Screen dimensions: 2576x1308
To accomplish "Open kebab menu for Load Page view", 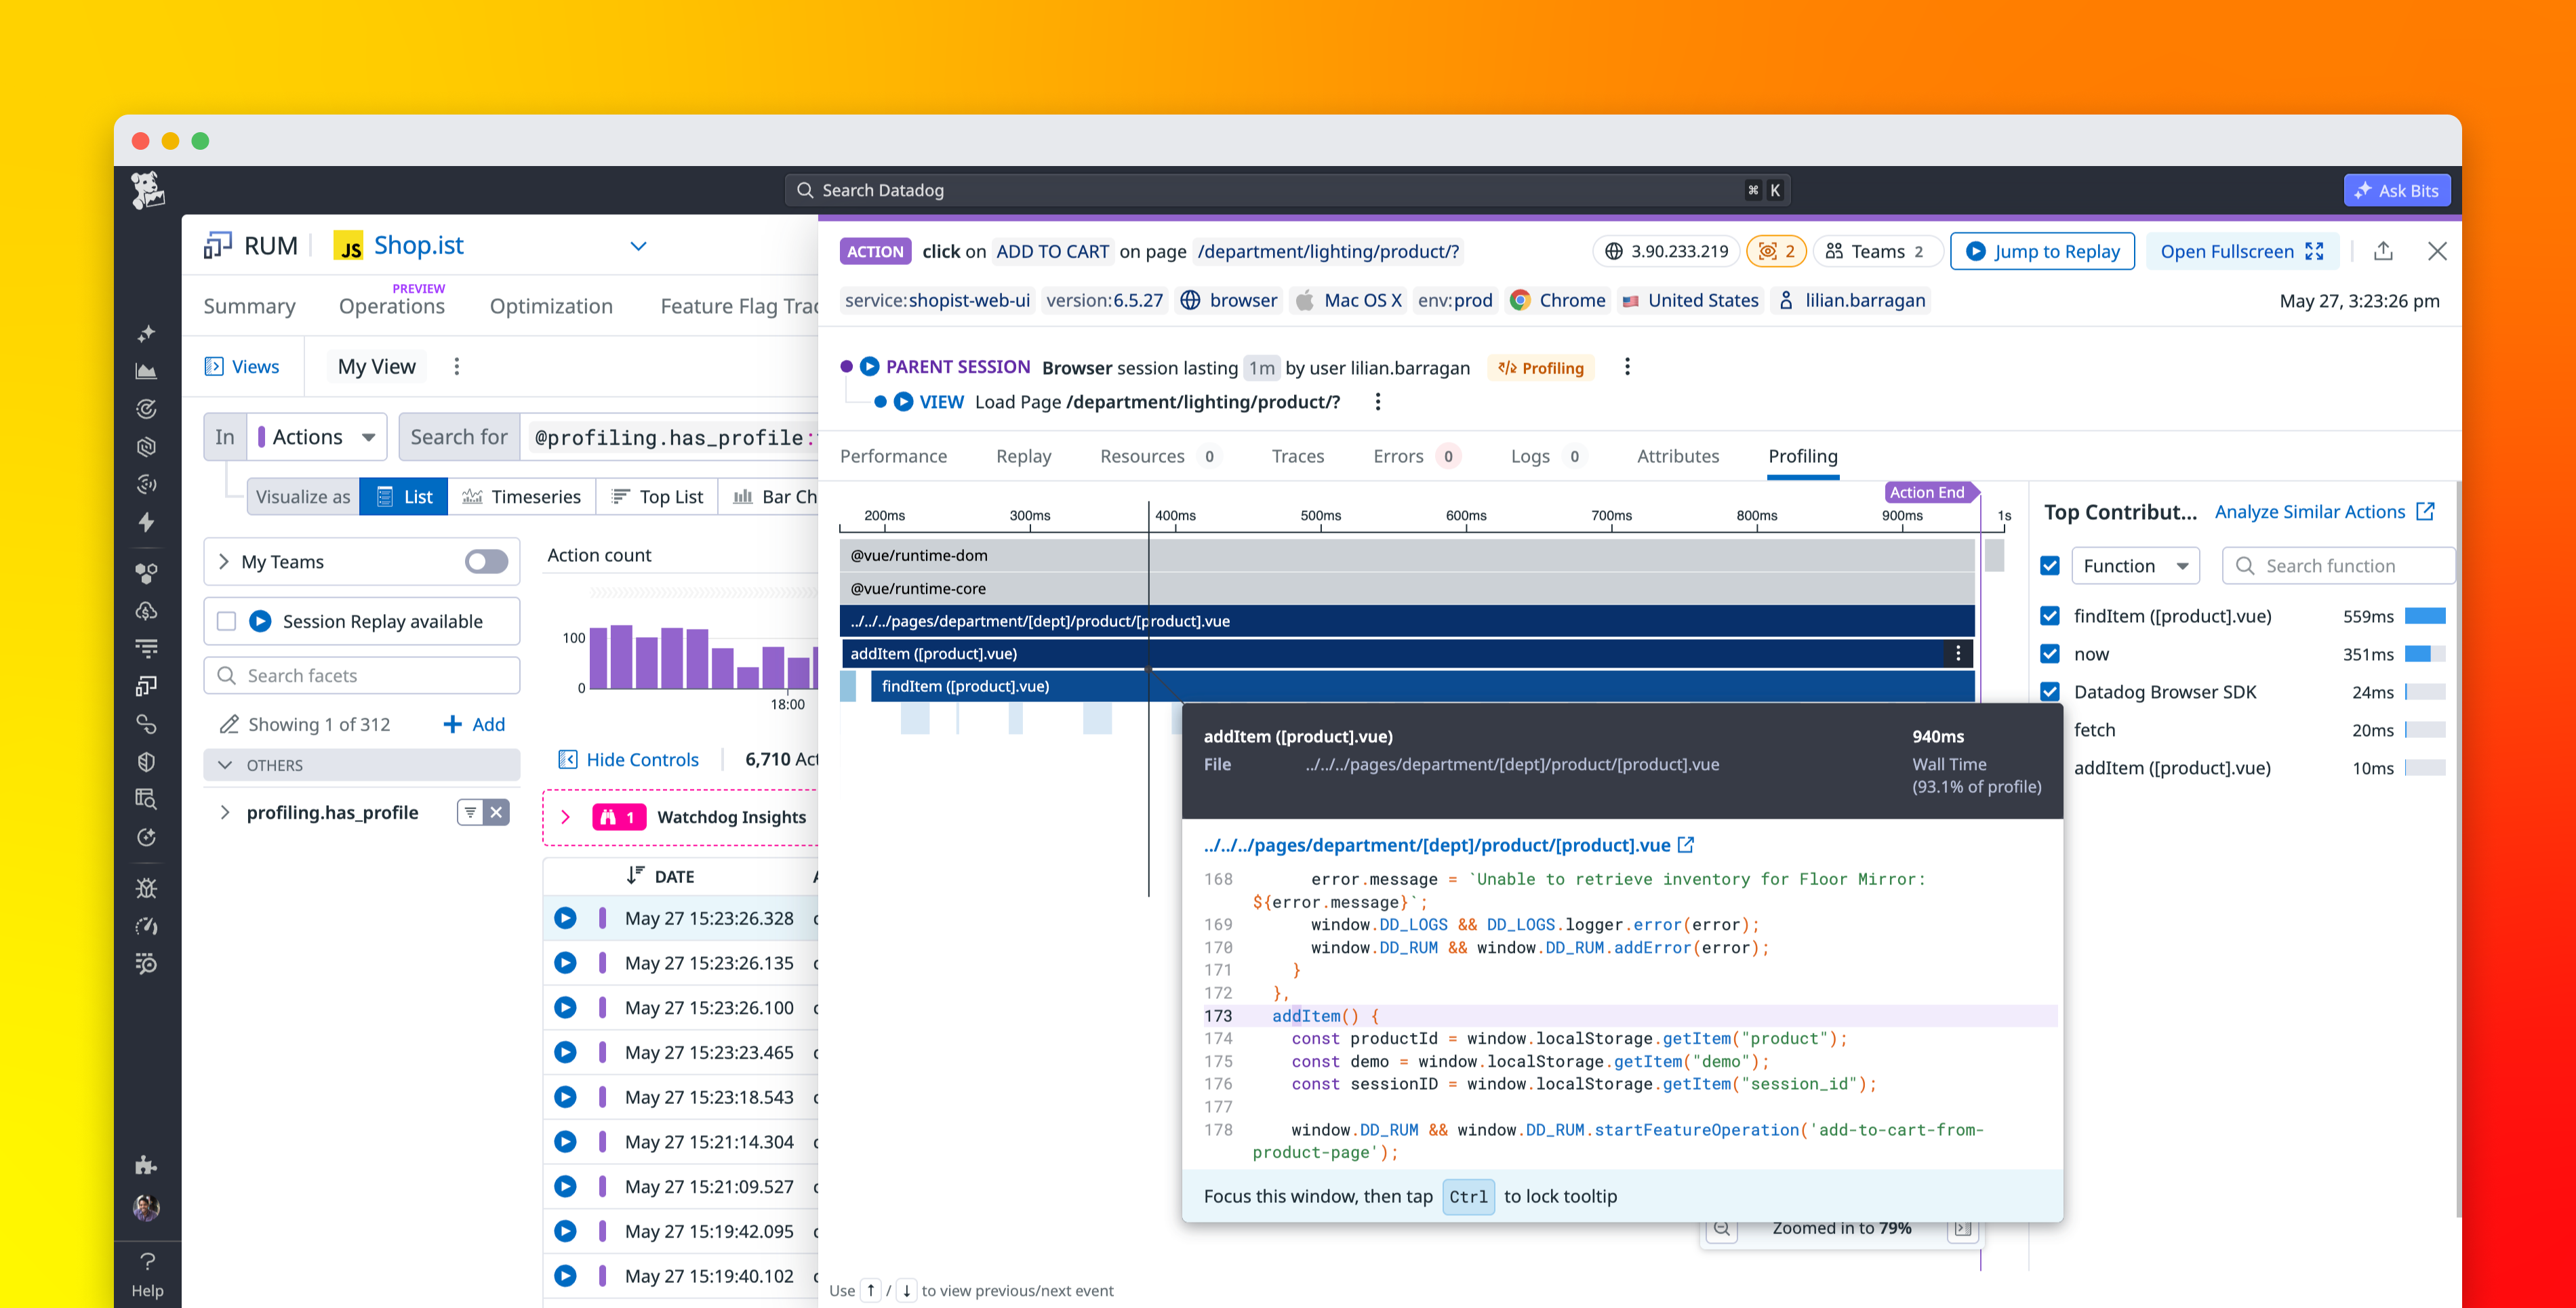I will (1378, 402).
